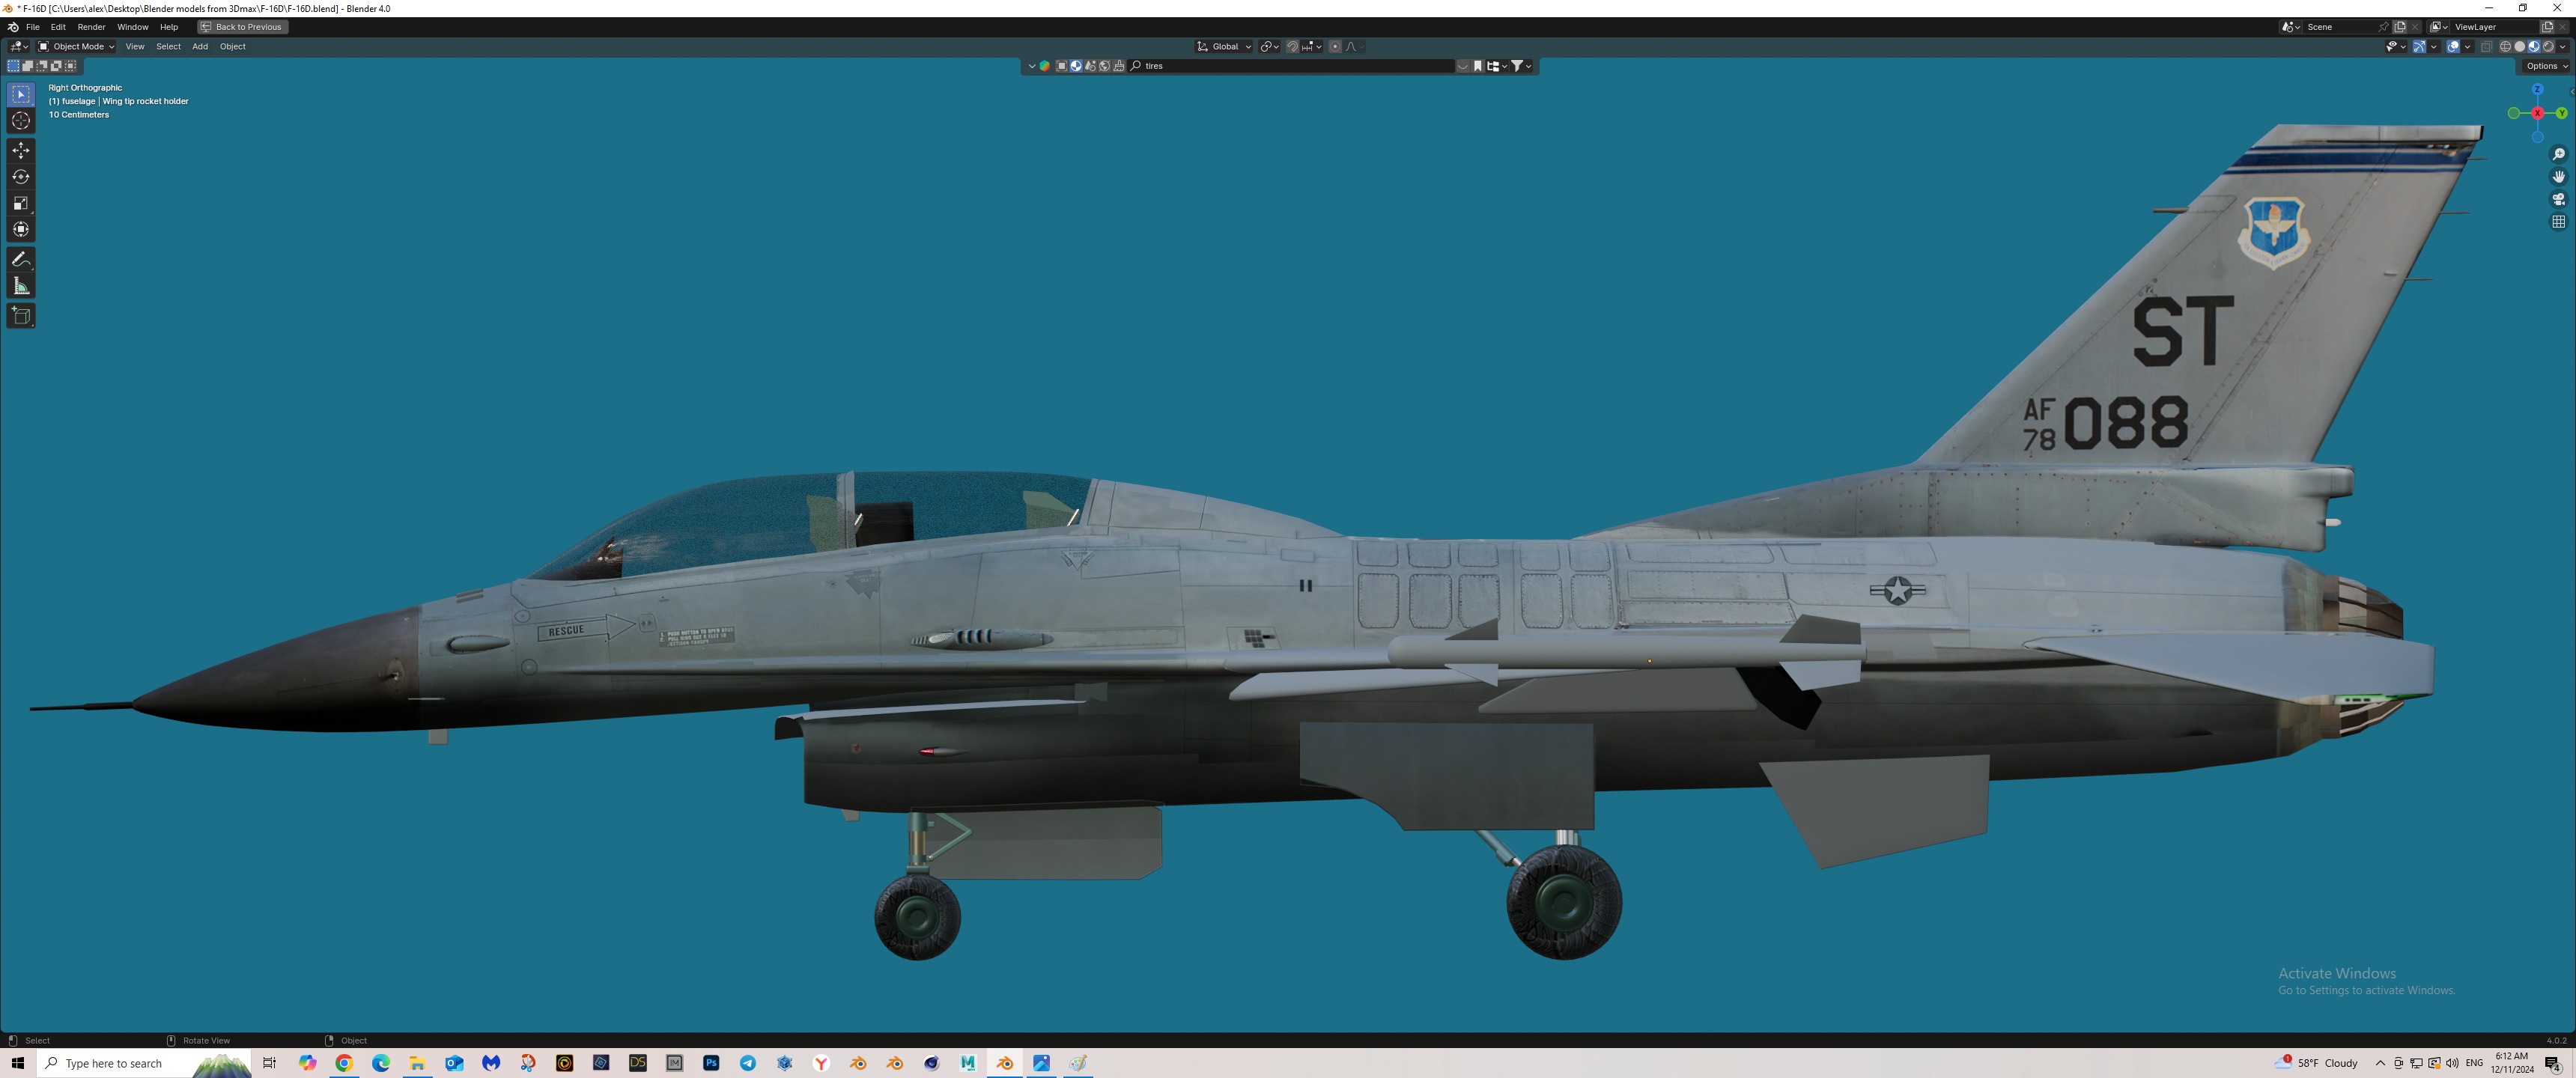This screenshot has width=2576, height=1078.
Task: Switch orthographic/perspective grid button
Action: point(2558,221)
